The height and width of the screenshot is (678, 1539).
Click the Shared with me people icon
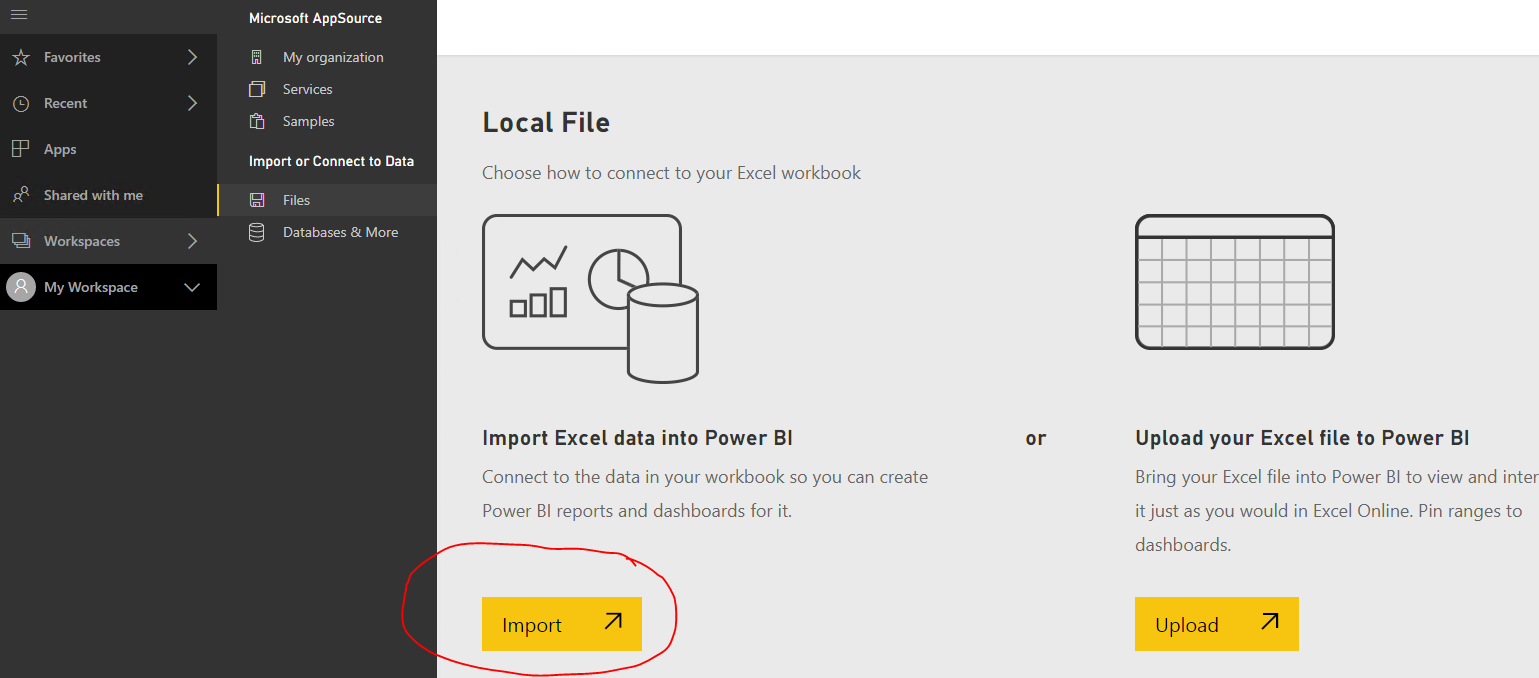20,195
